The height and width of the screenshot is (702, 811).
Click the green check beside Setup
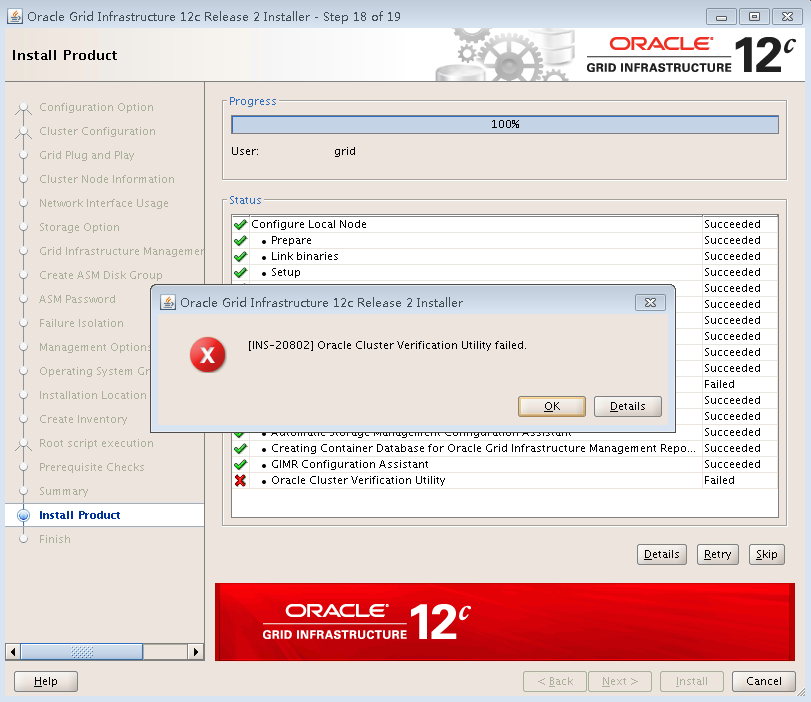tap(240, 273)
